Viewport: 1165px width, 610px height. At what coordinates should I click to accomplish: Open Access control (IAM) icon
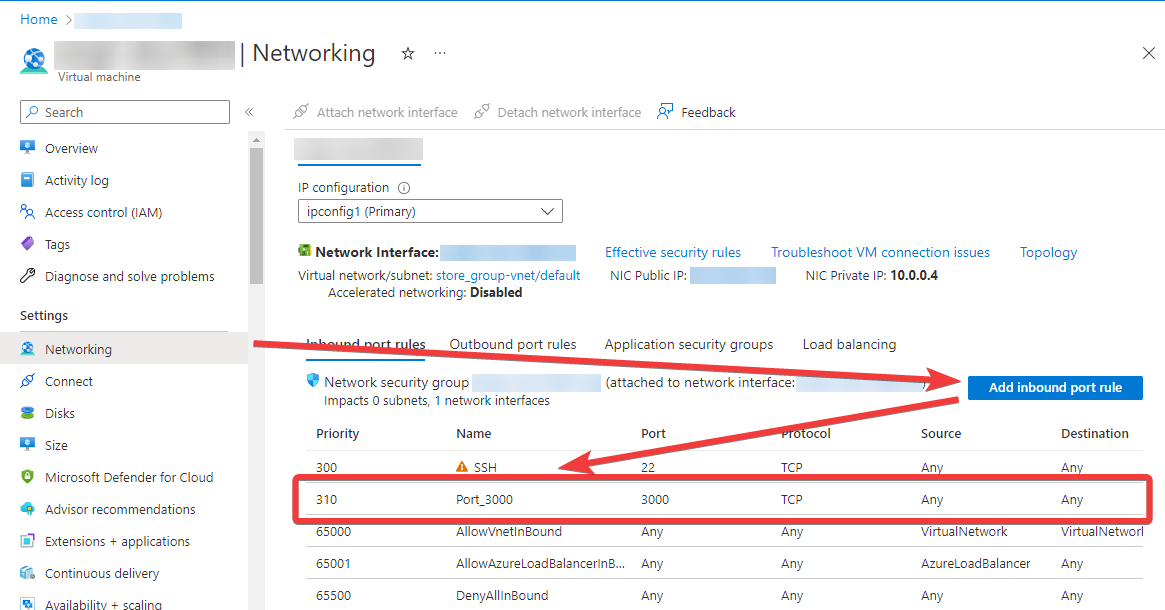point(27,212)
